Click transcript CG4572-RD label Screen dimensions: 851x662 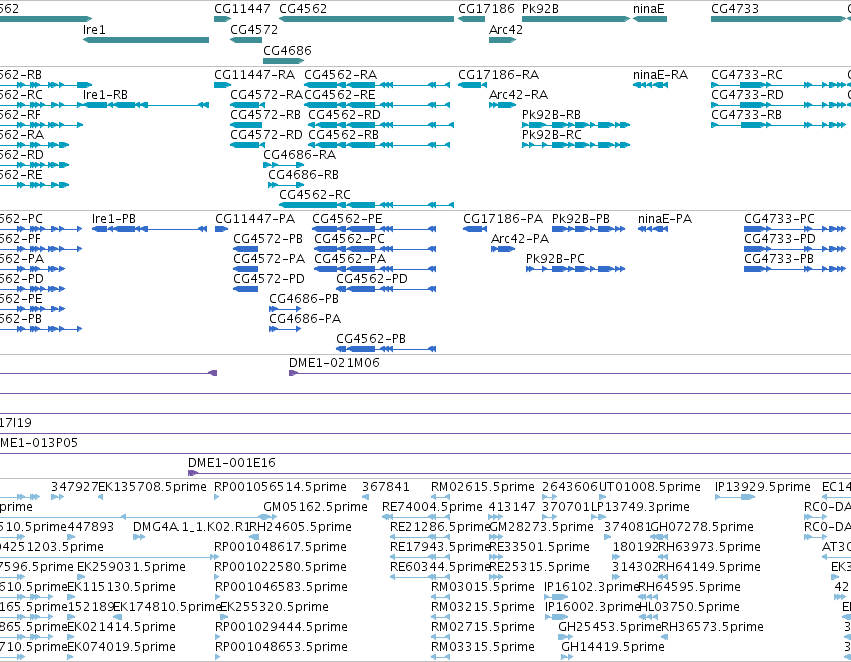click(266, 135)
